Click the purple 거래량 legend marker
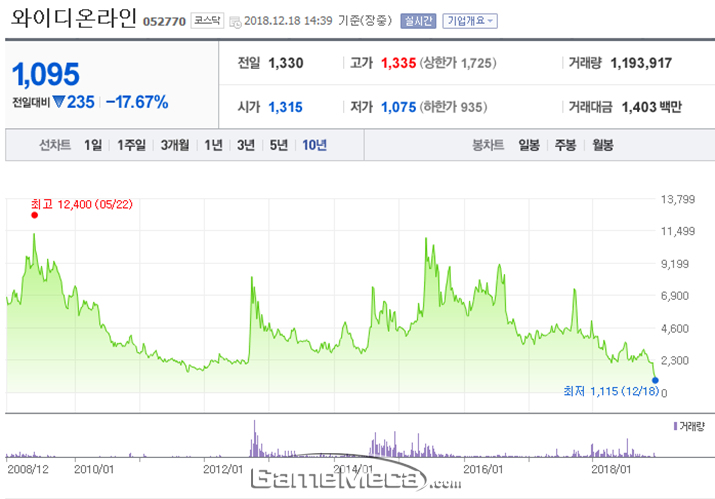Viewport: 715px width, 499px height. point(675,426)
